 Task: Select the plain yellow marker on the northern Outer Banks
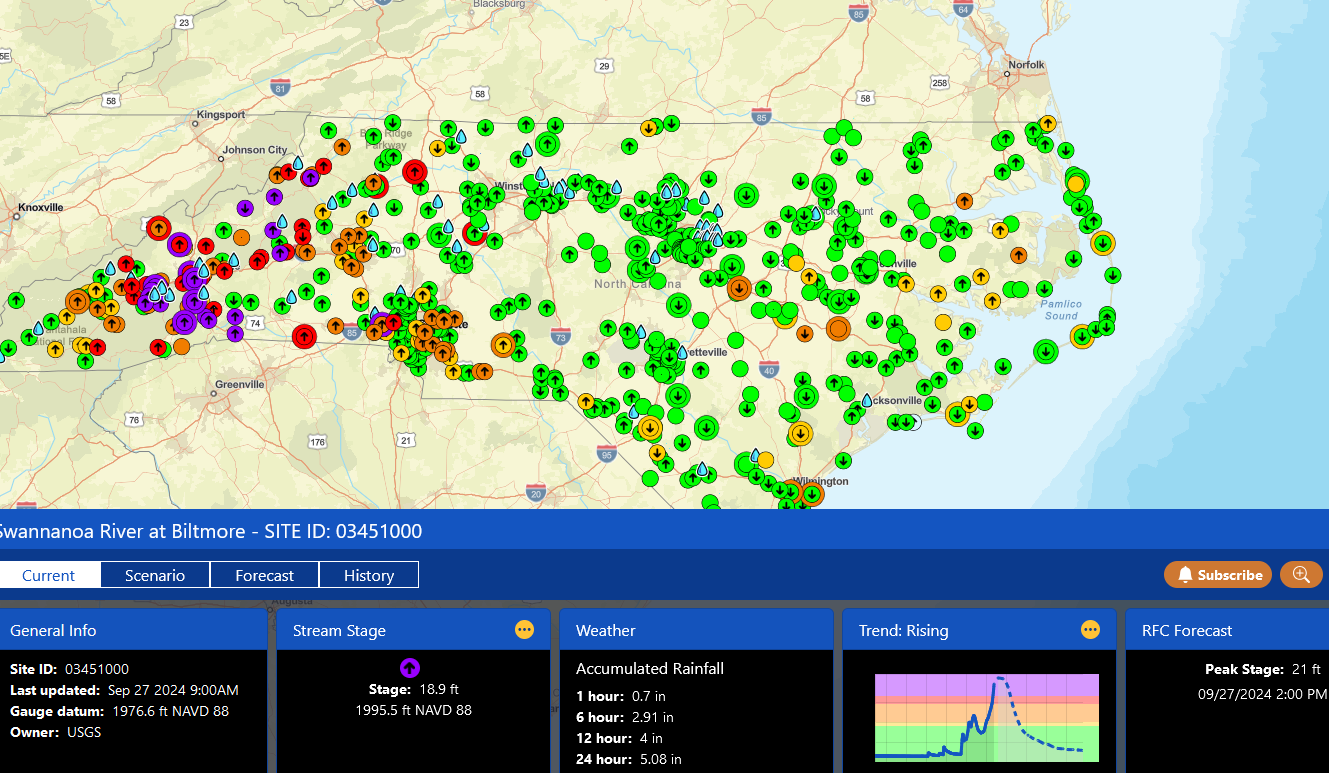[1075, 184]
